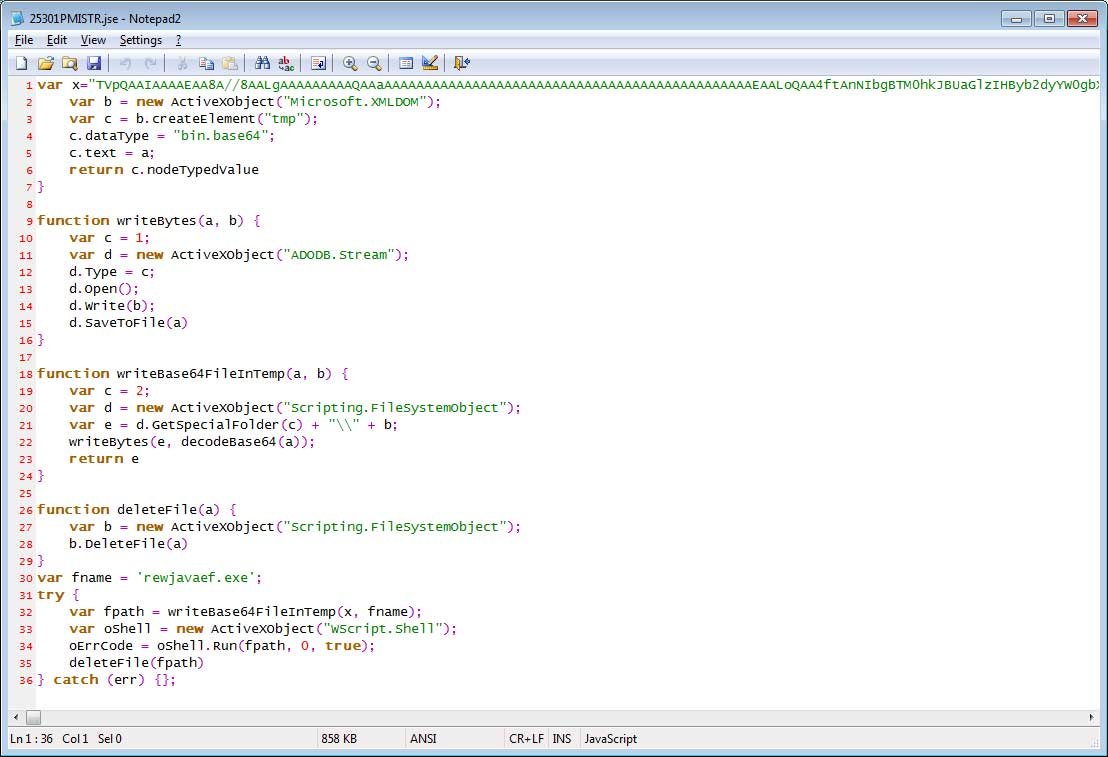
Task: Click window title '25301PMISTR.jse - Notepad2'
Action: tap(105, 18)
